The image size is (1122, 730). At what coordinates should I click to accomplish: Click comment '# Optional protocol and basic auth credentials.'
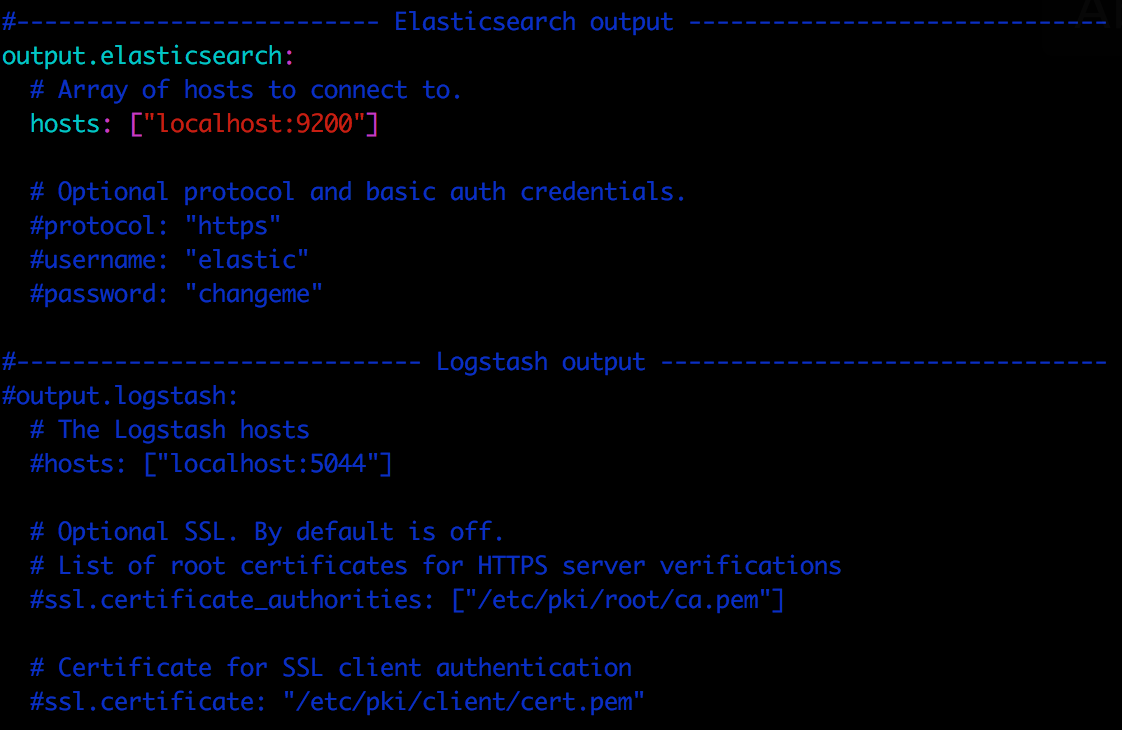coord(358,192)
